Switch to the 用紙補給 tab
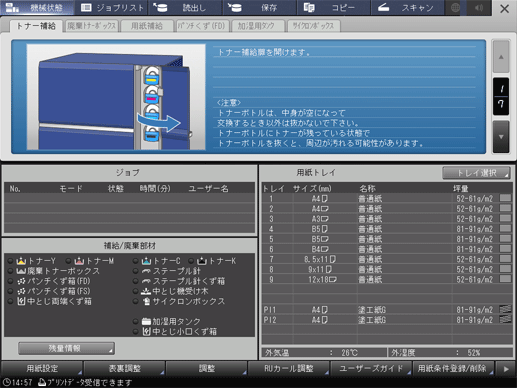Viewport: 517px width, 388px height. pyautogui.click(x=147, y=26)
